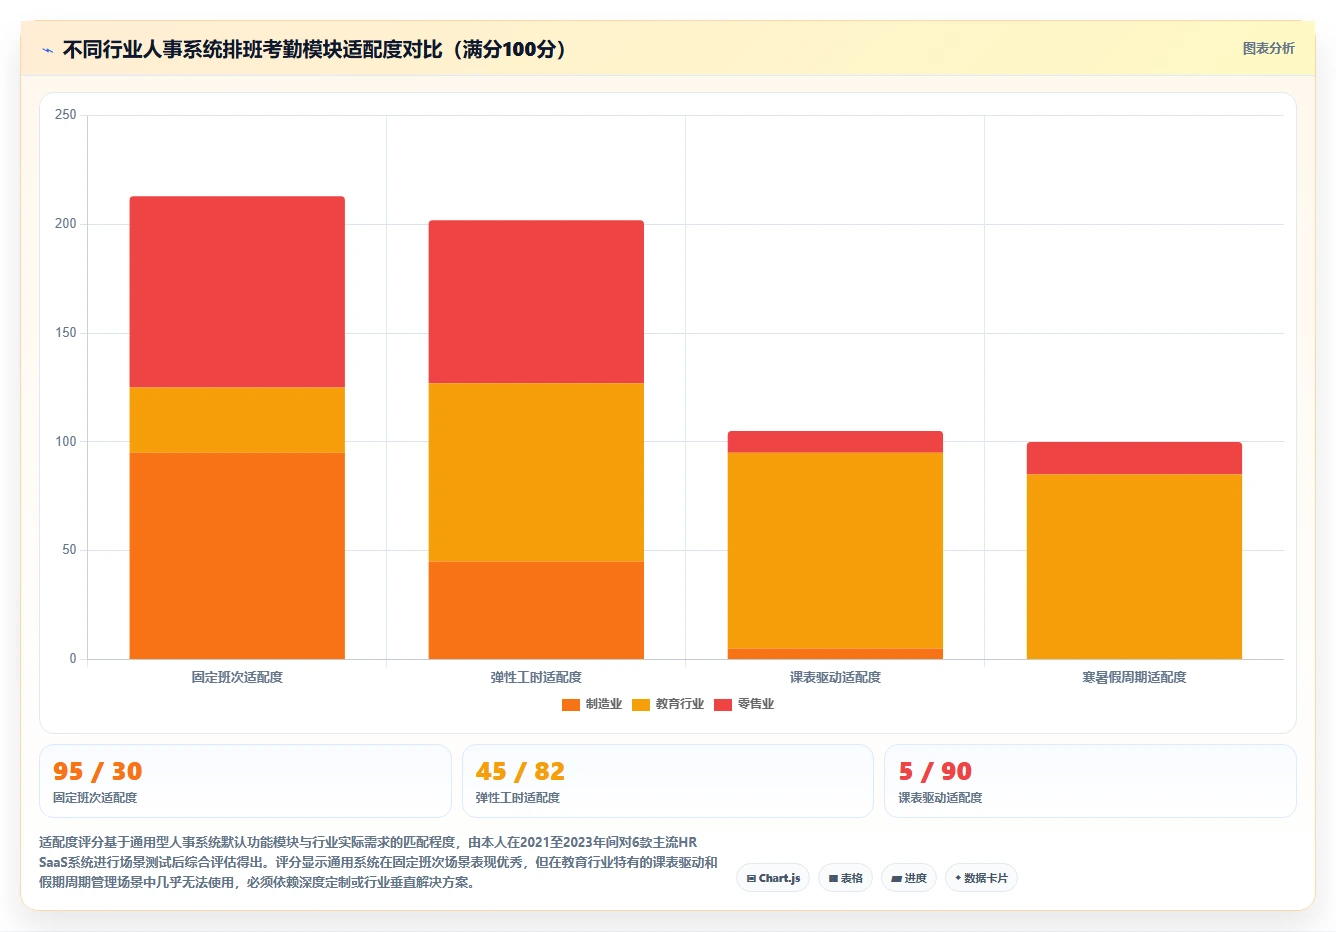Screen dimensions: 1336x932
Task: Toggle the 教育行业 legend item
Action: point(668,704)
